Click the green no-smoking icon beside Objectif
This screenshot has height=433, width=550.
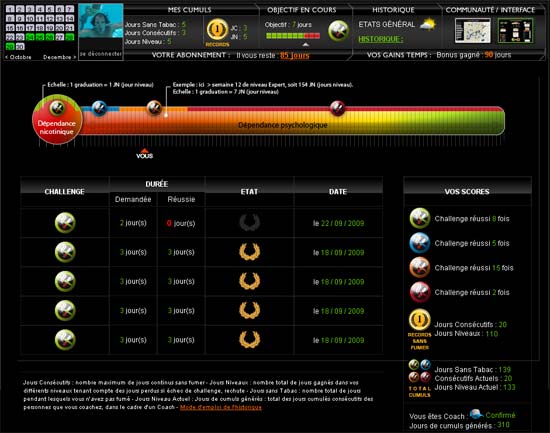(x=338, y=31)
